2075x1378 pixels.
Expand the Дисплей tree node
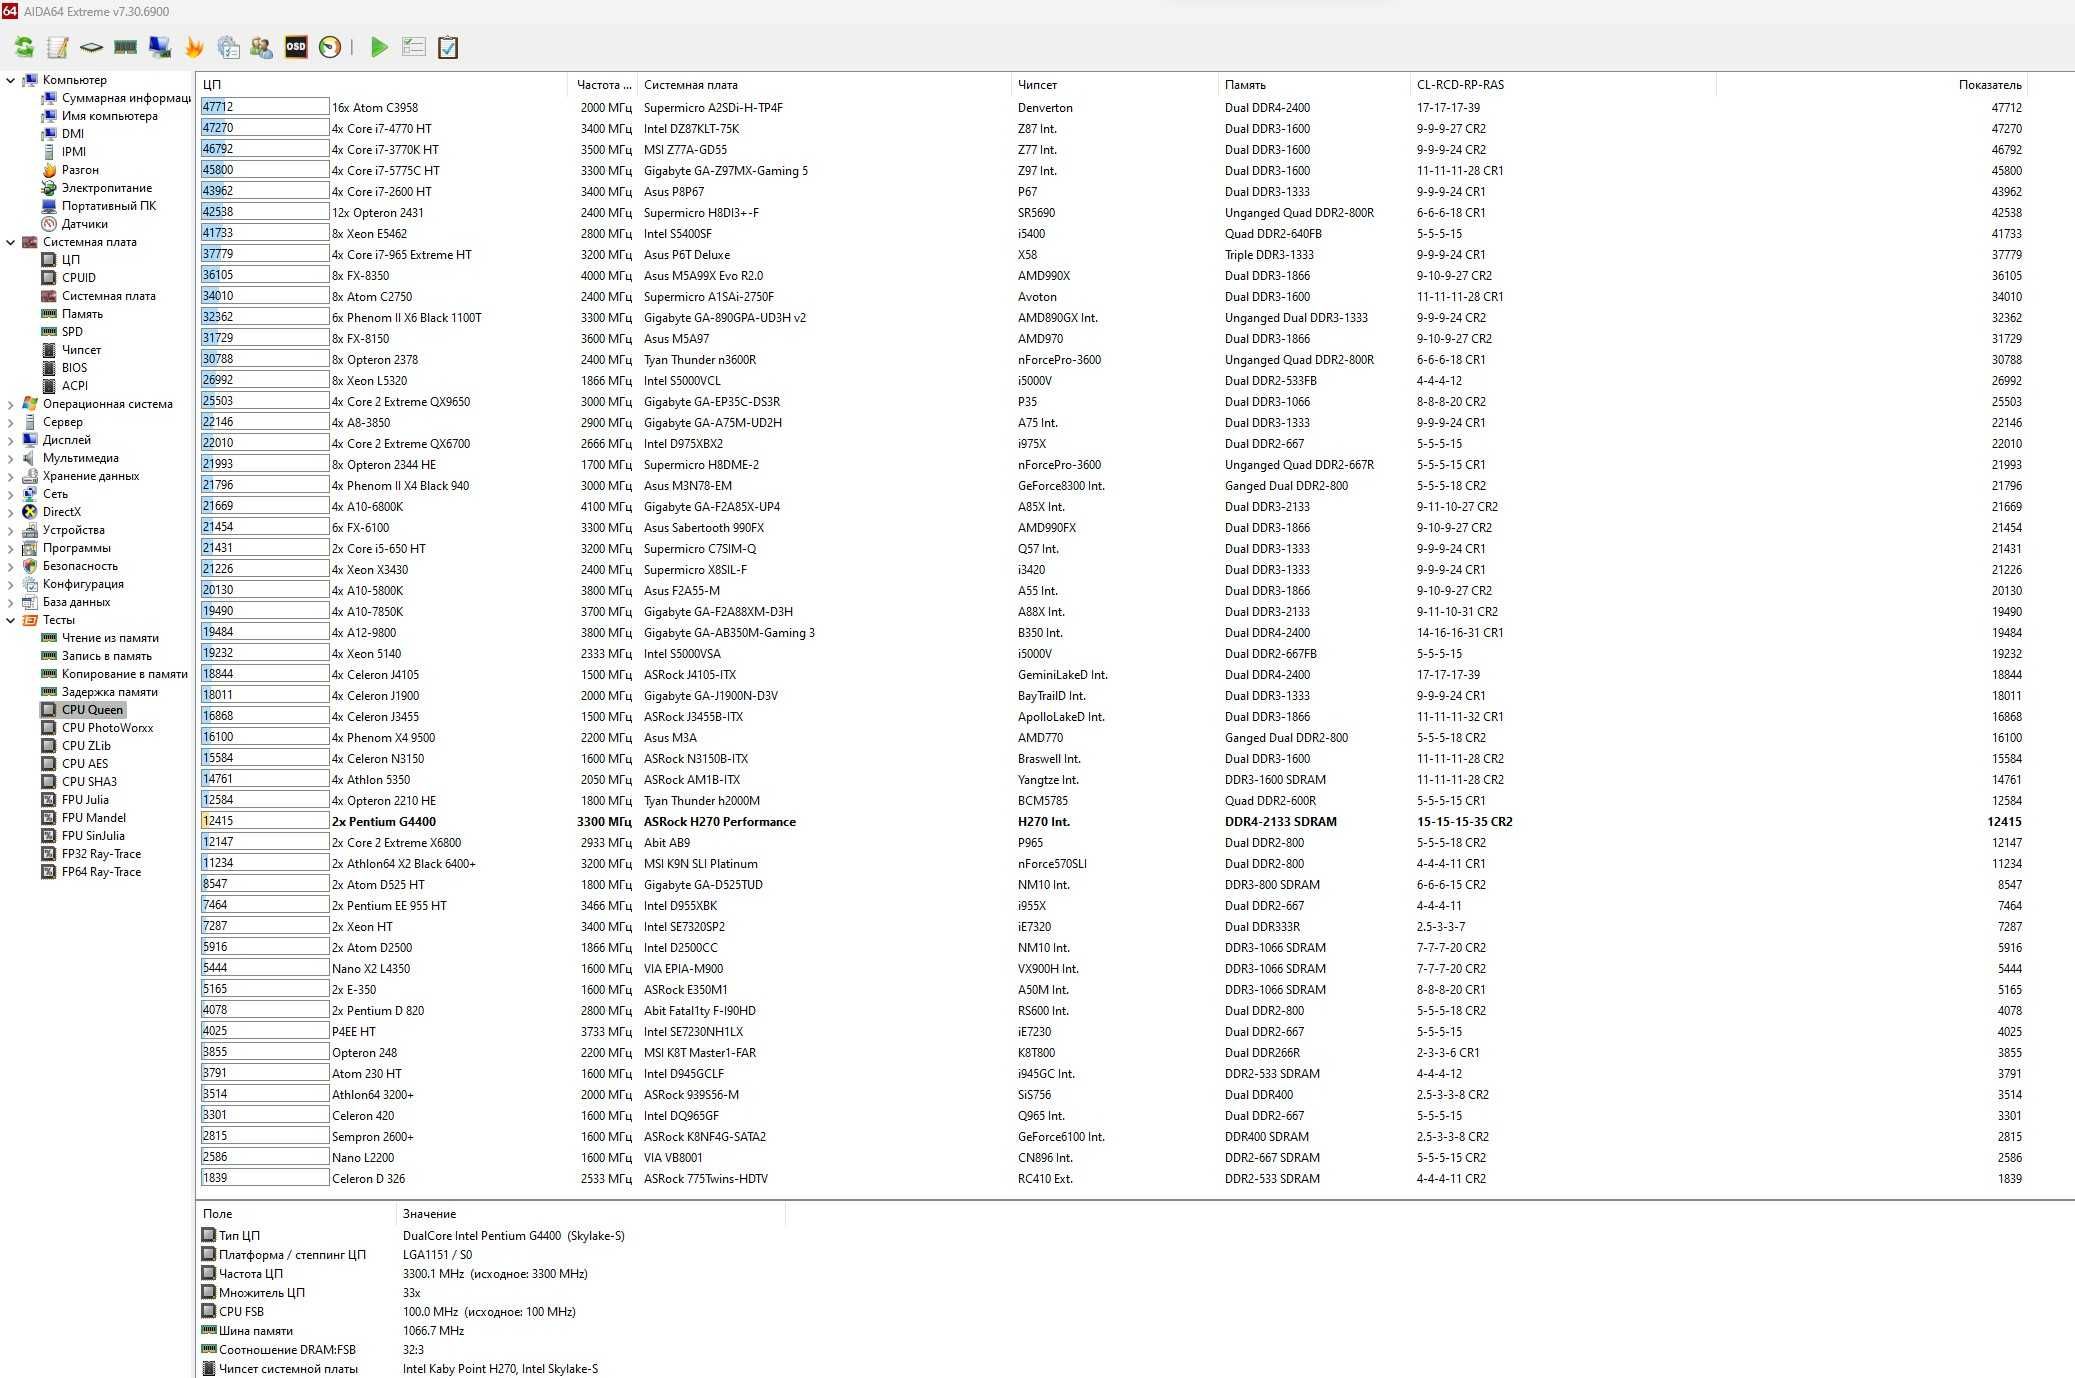coord(11,440)
